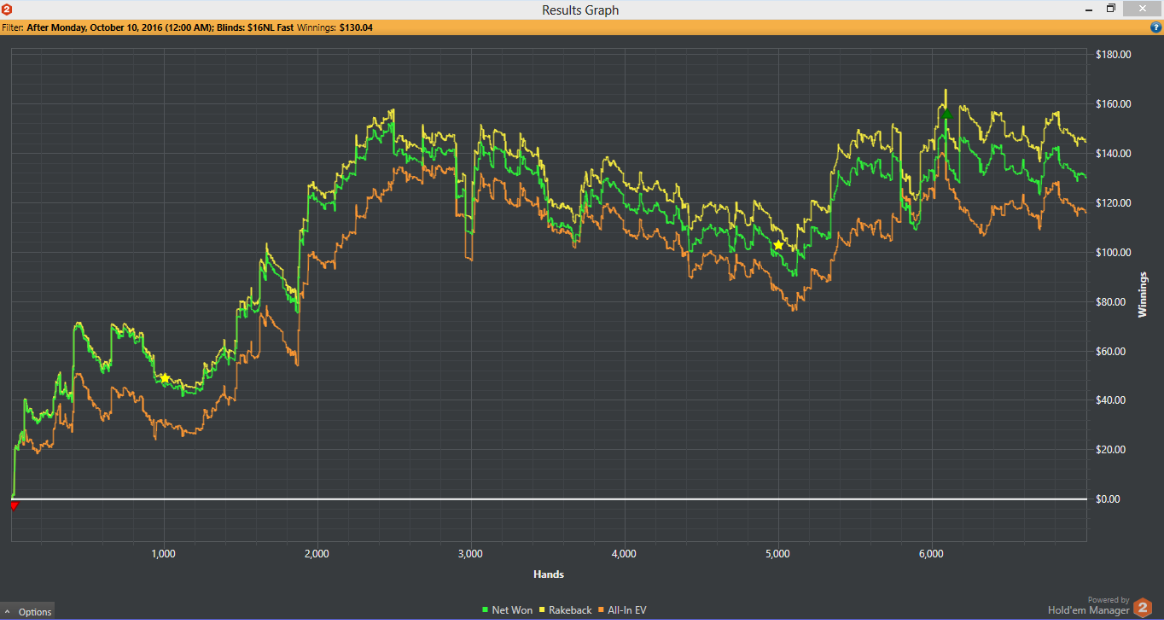Click the 2,000 hands axis label
Screen dimensions: 1164x620
[x=317, y=554]
